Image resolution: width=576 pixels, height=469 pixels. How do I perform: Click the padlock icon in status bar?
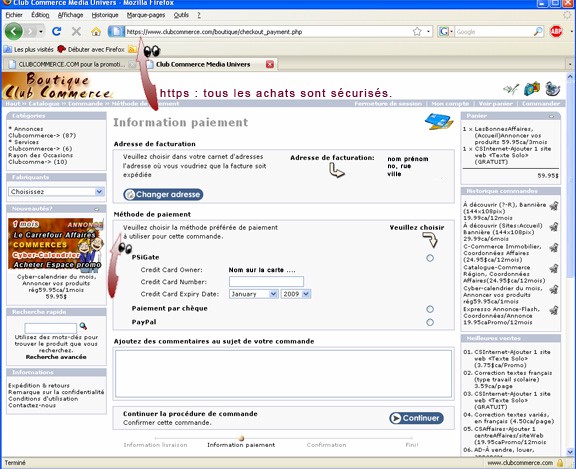560,463
